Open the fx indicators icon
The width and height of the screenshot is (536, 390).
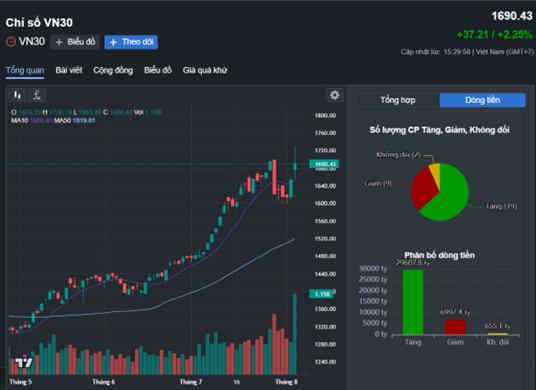pyautogui.click(x=37, y=95)
